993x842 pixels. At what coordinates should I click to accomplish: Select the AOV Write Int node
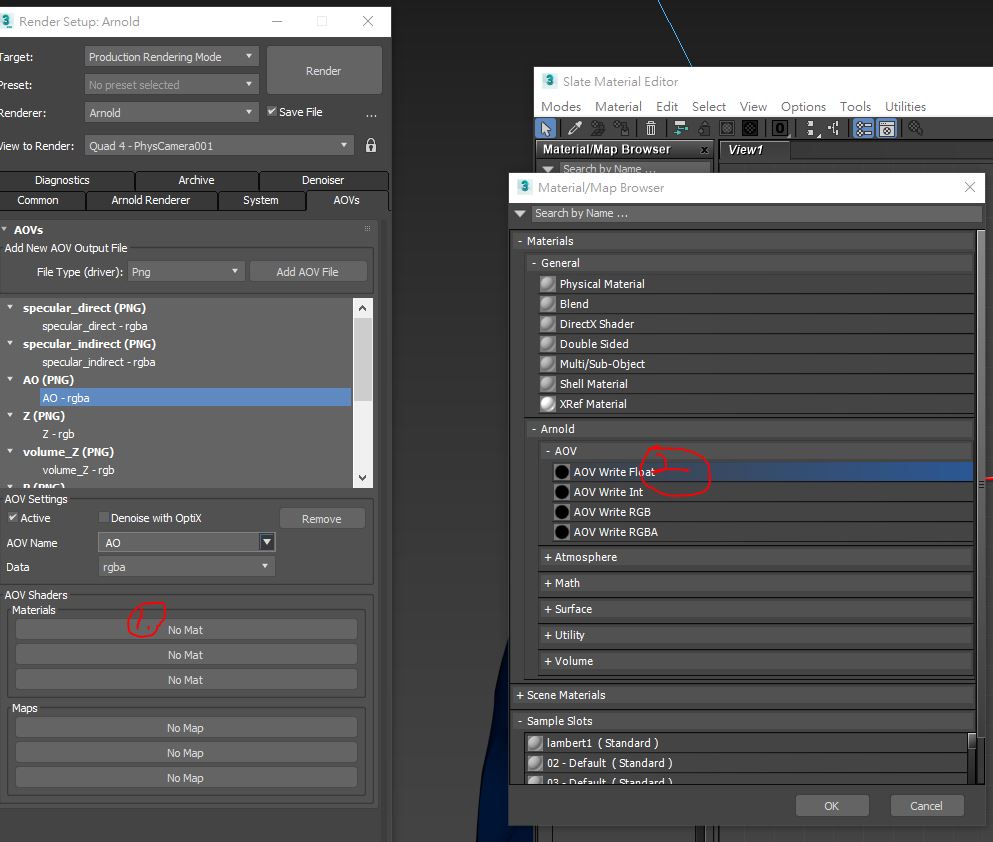coord(608,492)
